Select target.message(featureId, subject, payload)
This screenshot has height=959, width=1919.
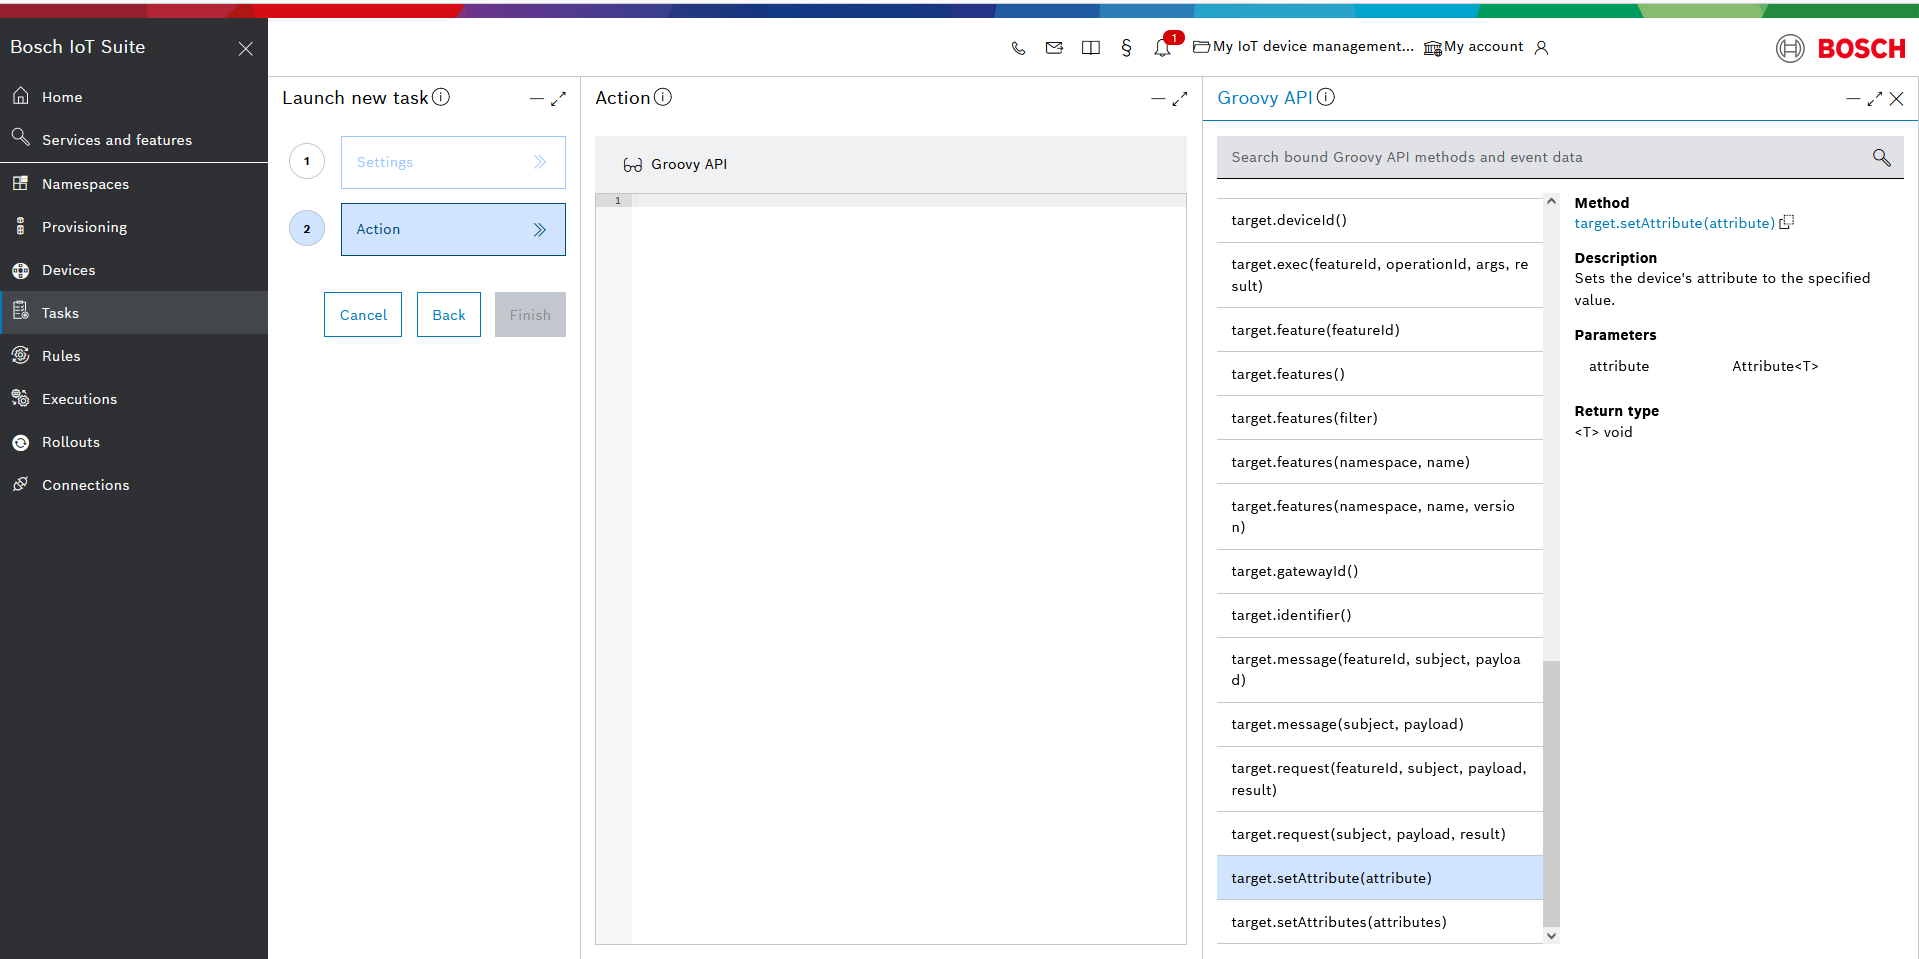coord(1380,670)
